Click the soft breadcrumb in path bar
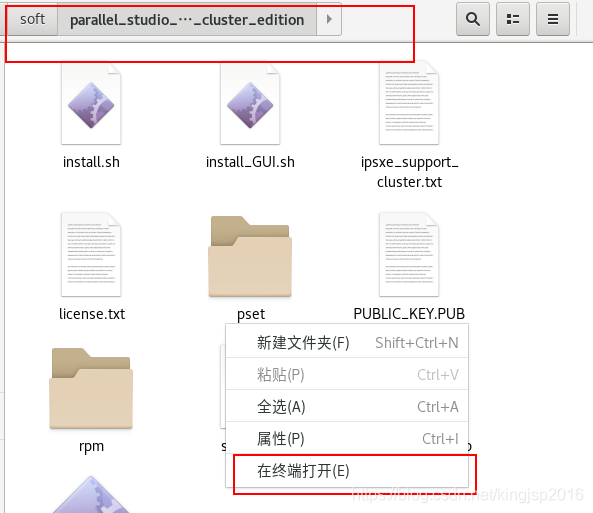 click(32, 19)
